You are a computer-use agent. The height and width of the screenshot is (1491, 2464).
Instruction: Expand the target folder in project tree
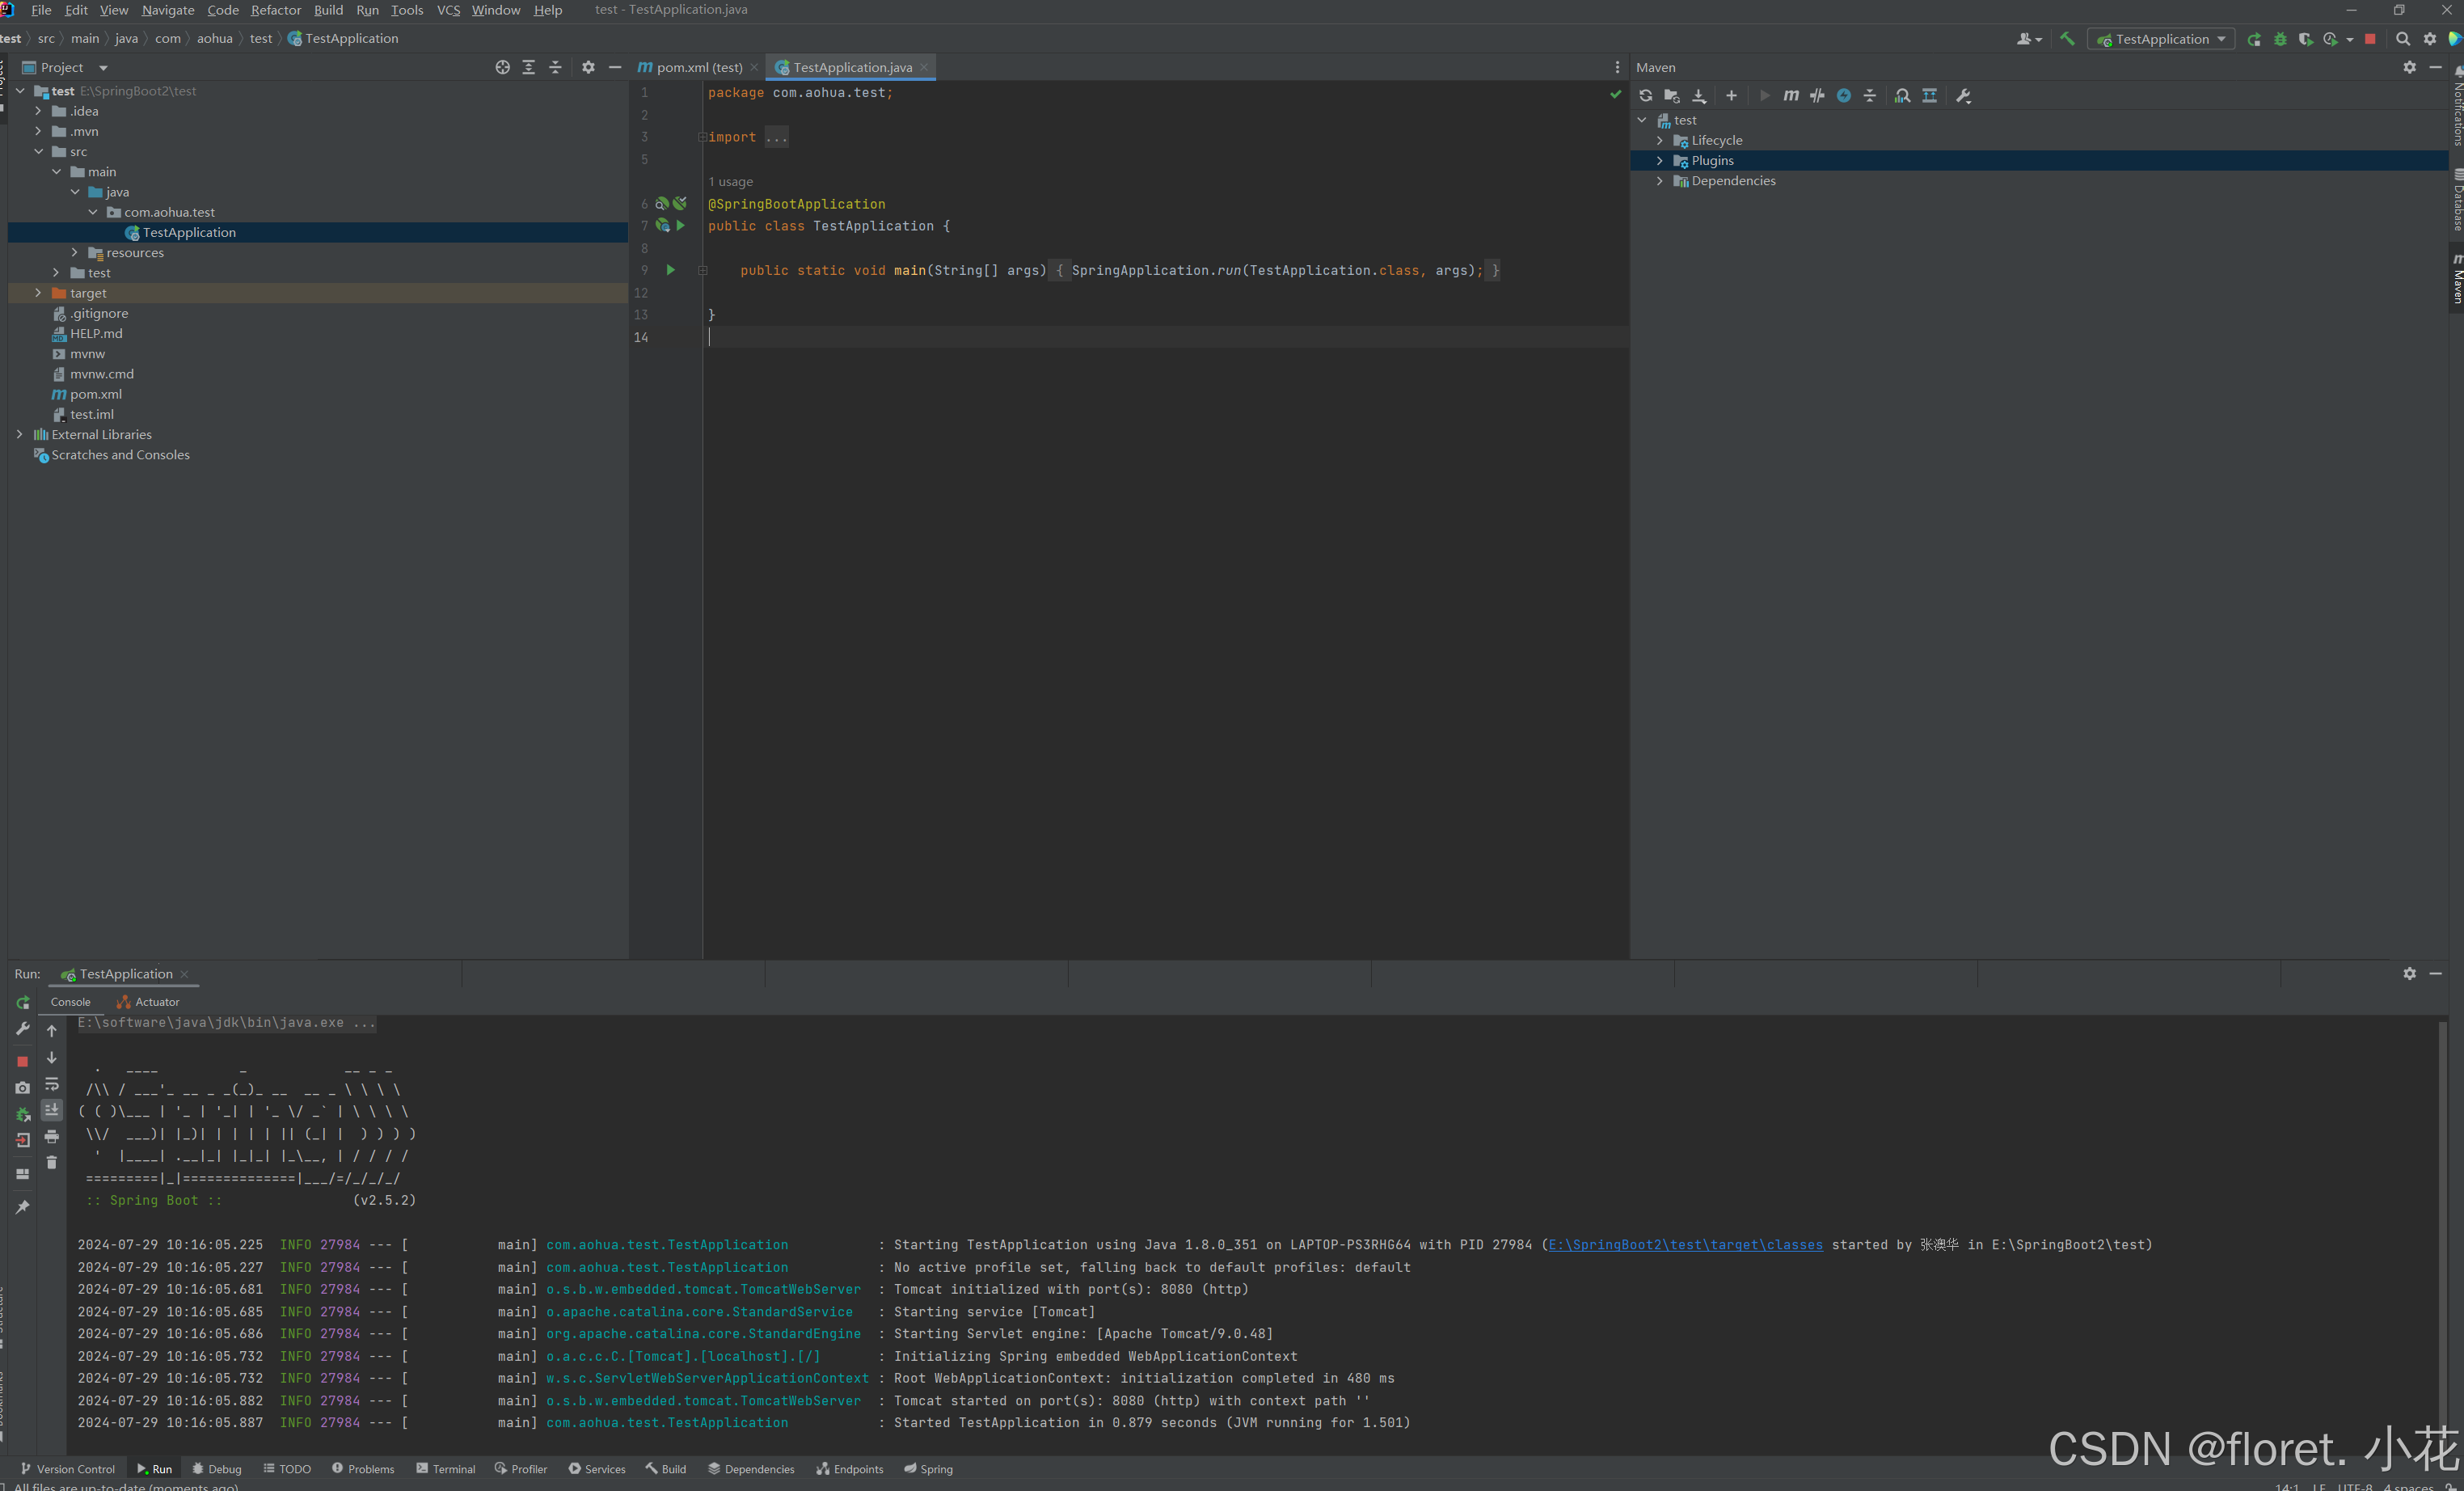coord(38,293)
